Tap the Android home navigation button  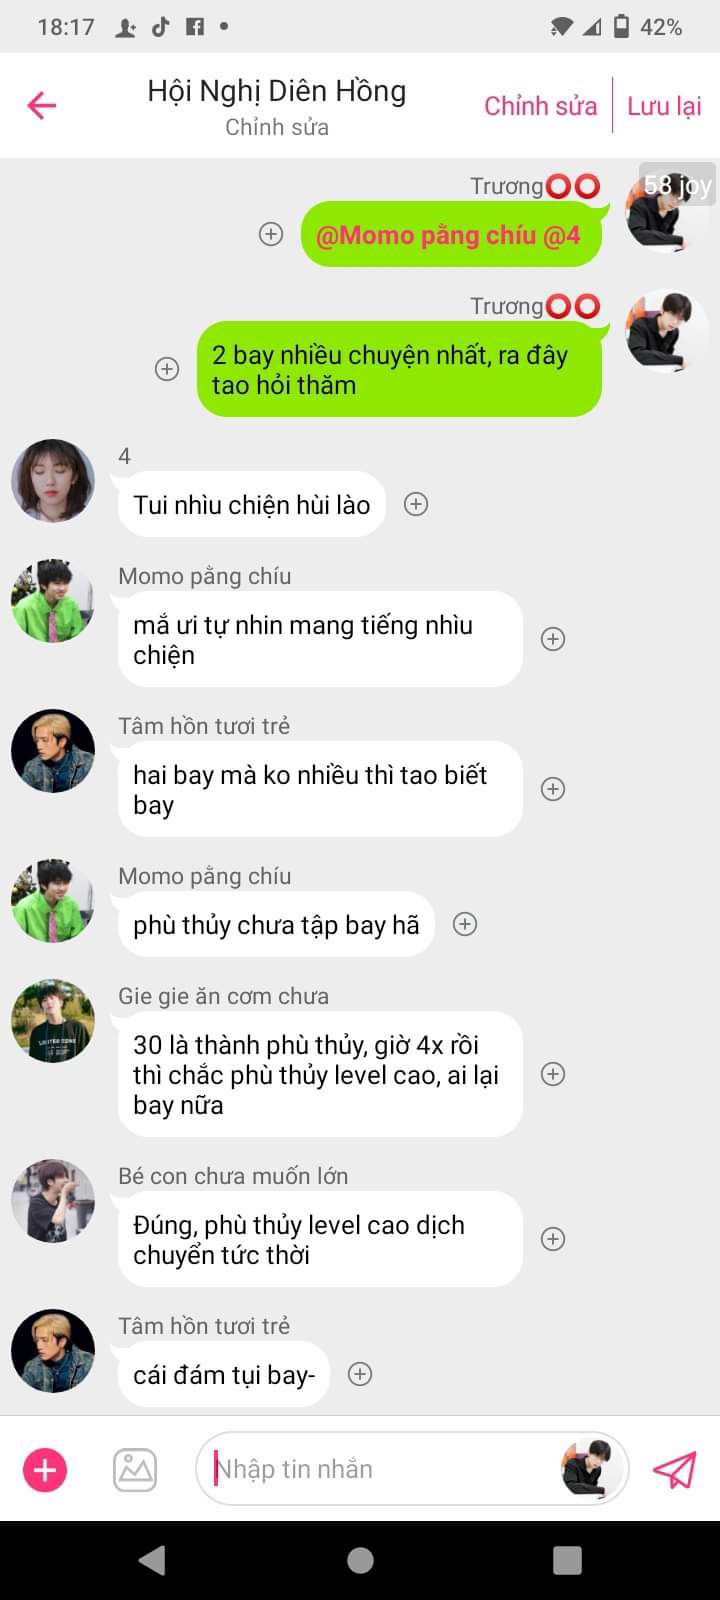click(x=360, y=1560)
